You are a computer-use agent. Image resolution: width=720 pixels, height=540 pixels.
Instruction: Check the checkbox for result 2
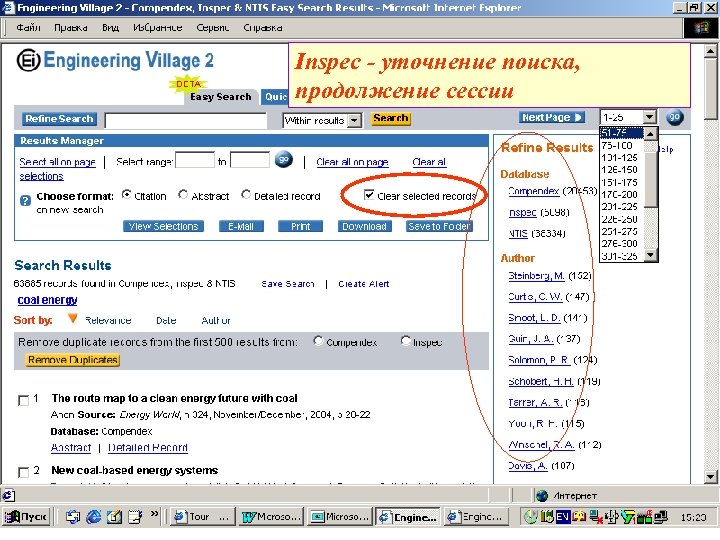(23, 472)
